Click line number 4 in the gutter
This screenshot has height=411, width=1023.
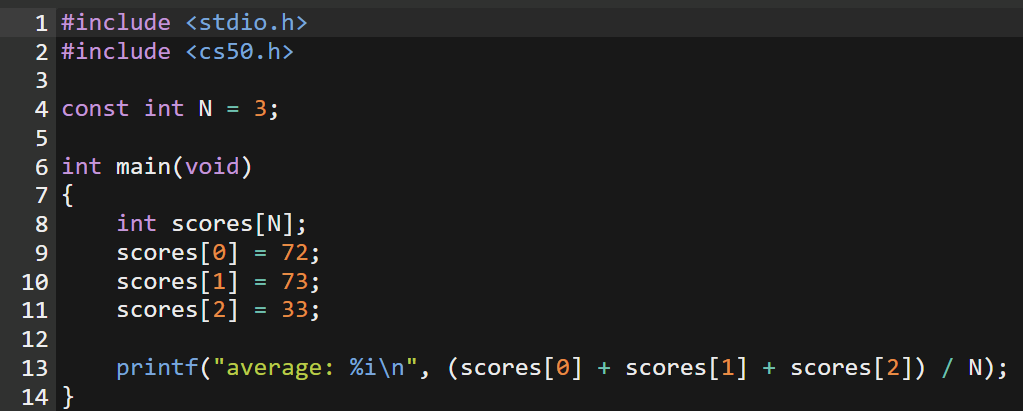pyautogui.click(x=41, y=109)
